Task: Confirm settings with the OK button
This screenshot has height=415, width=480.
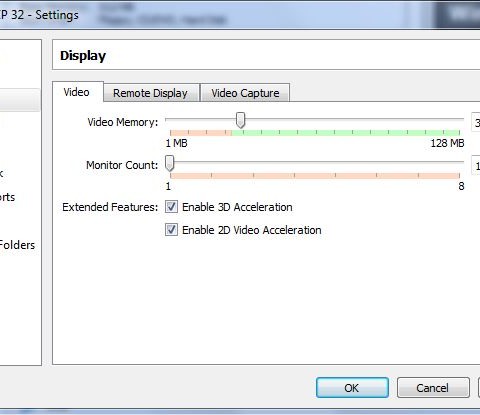Action: coord(352,388)
